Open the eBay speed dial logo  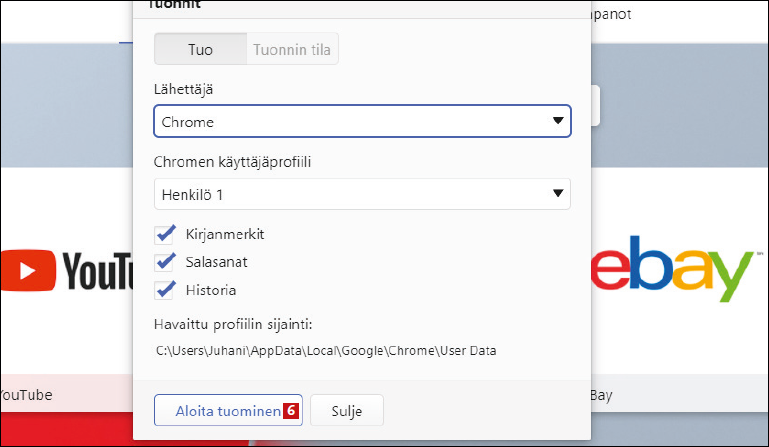pos(672,270)
